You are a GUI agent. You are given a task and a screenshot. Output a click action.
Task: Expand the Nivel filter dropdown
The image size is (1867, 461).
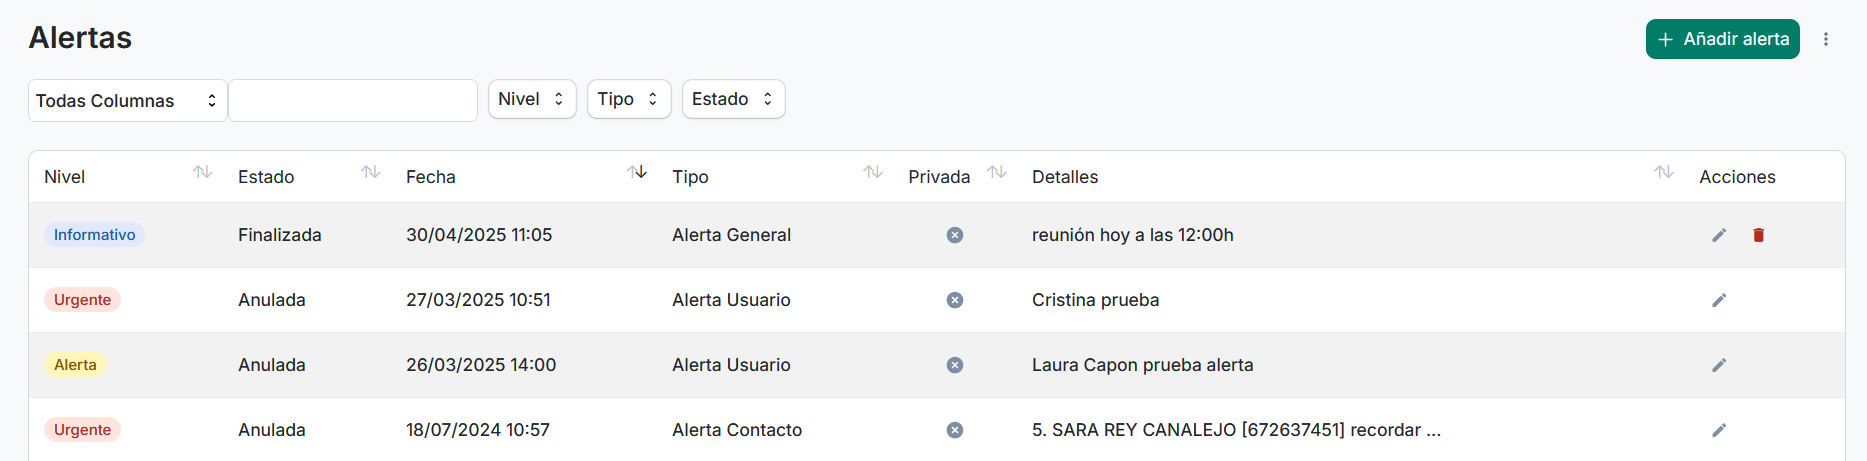point(532,99)
